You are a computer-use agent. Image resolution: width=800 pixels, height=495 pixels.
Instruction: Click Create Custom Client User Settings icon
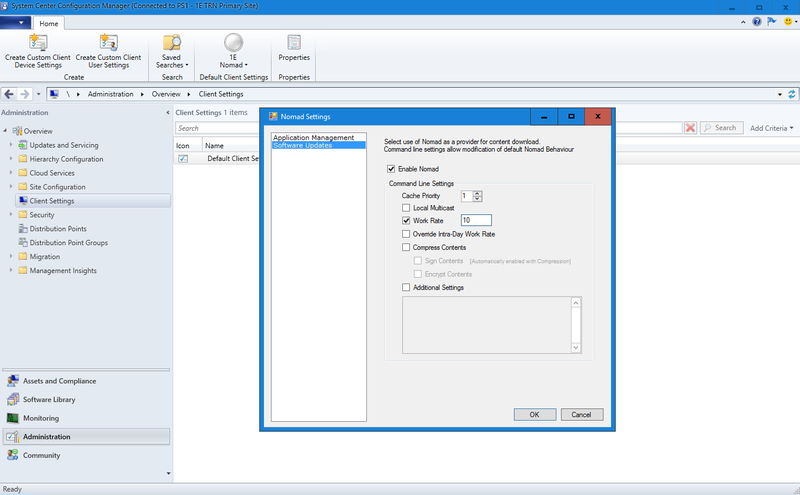[108, 43]
